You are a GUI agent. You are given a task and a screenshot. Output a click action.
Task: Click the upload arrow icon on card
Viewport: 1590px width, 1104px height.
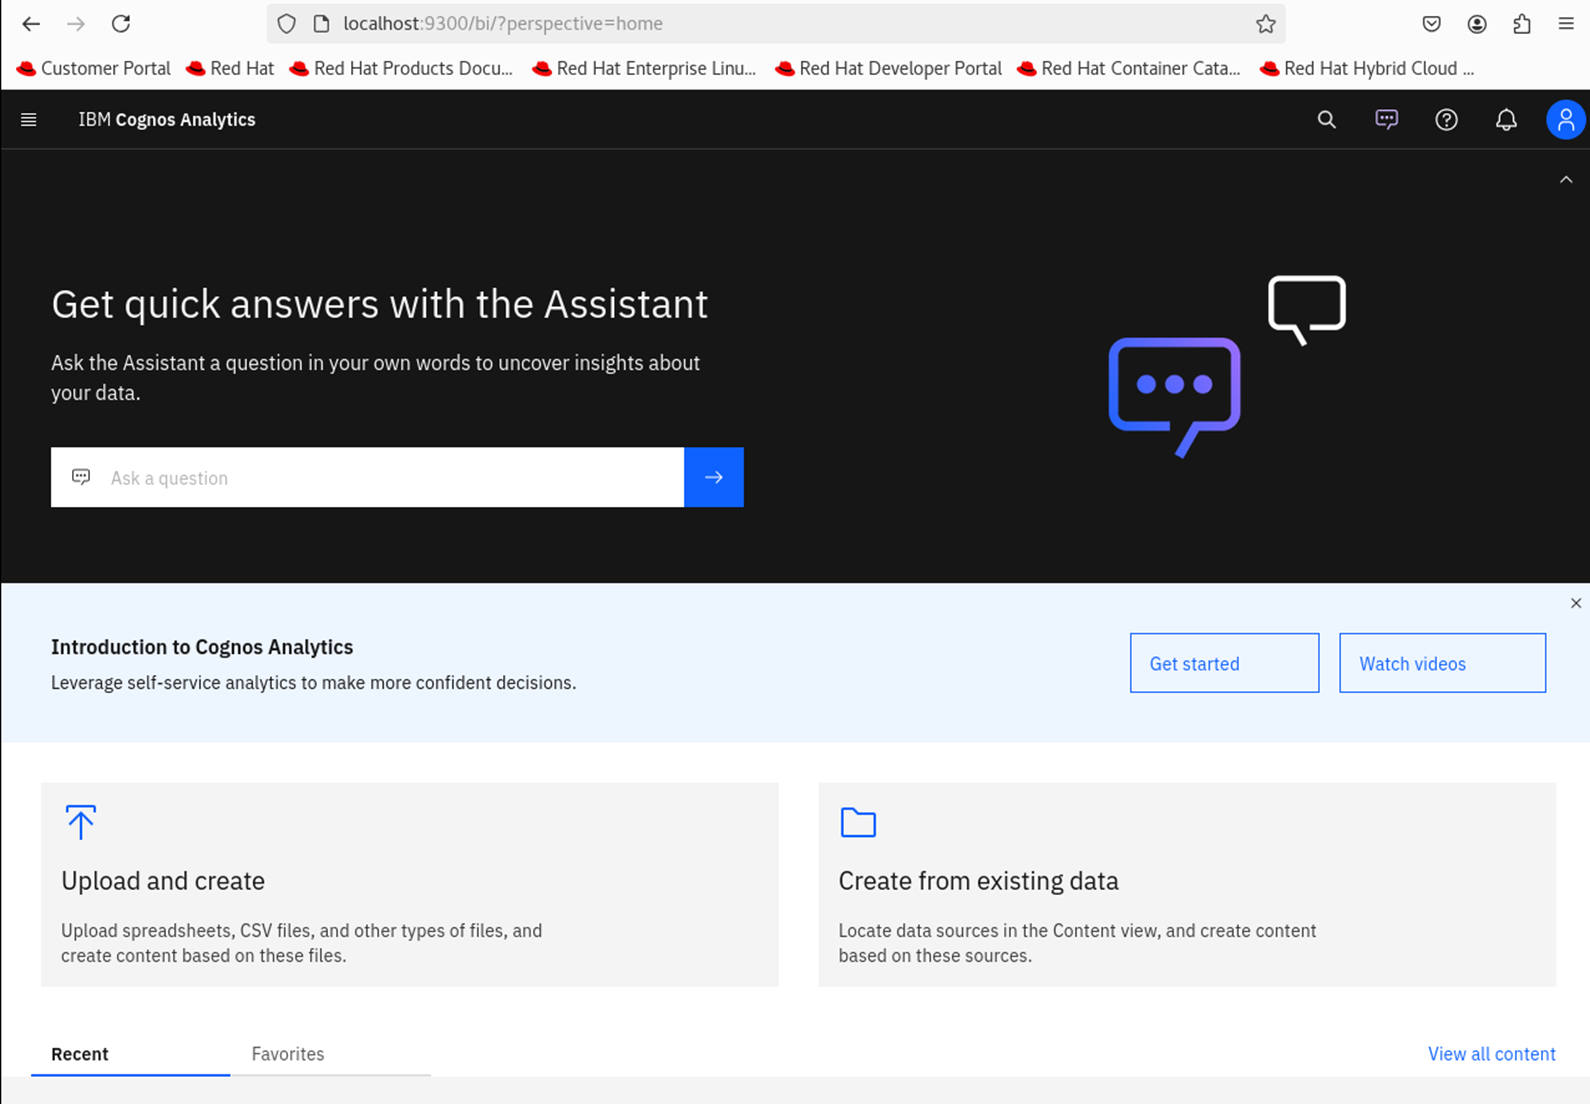pos(81,822)
